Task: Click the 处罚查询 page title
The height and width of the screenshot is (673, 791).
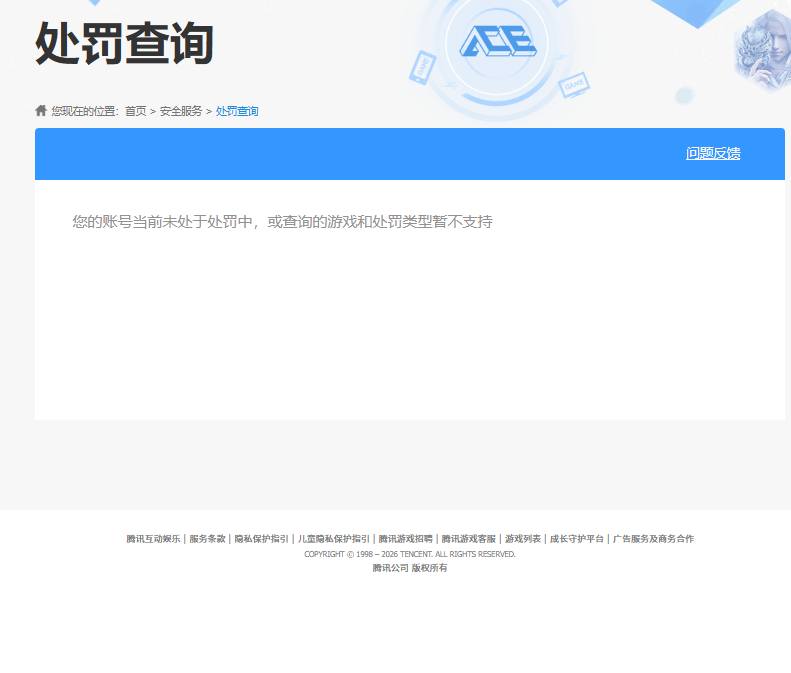Action: tap(125, 43)
